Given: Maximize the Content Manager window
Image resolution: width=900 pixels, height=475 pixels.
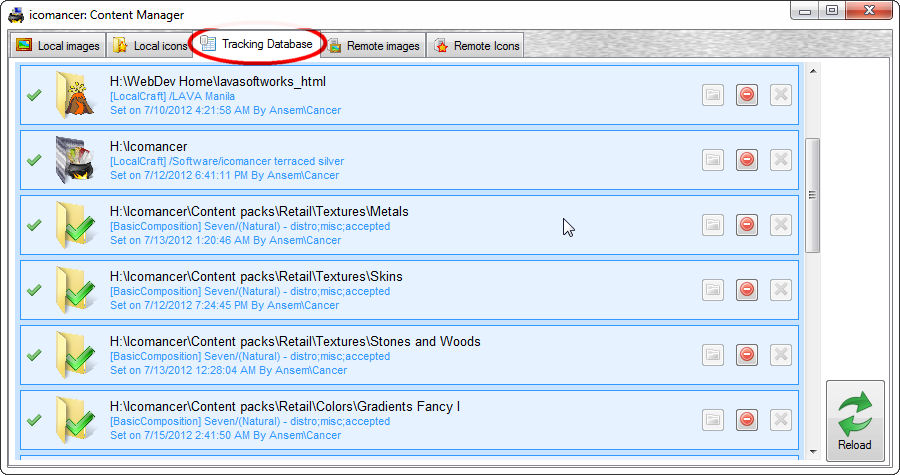Looking at the screenshot, I should pyautogui.click(x=832, y=10).
